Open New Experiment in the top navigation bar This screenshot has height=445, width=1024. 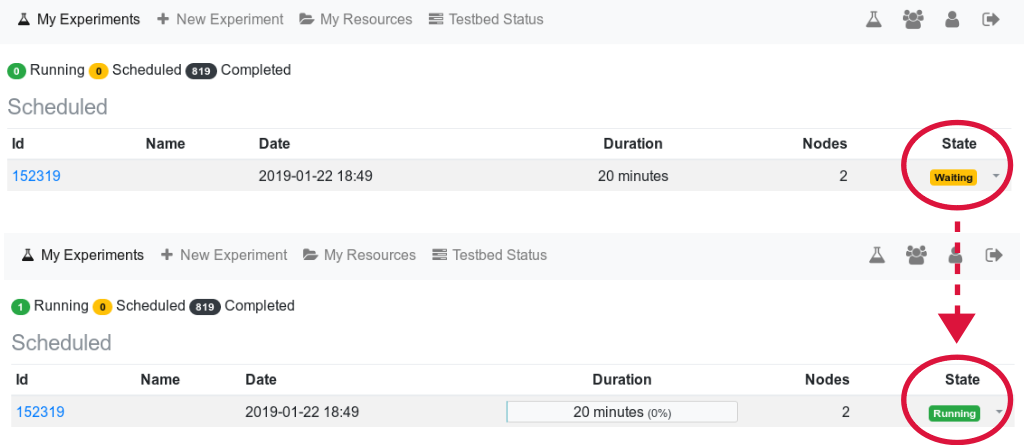point(220,20)
